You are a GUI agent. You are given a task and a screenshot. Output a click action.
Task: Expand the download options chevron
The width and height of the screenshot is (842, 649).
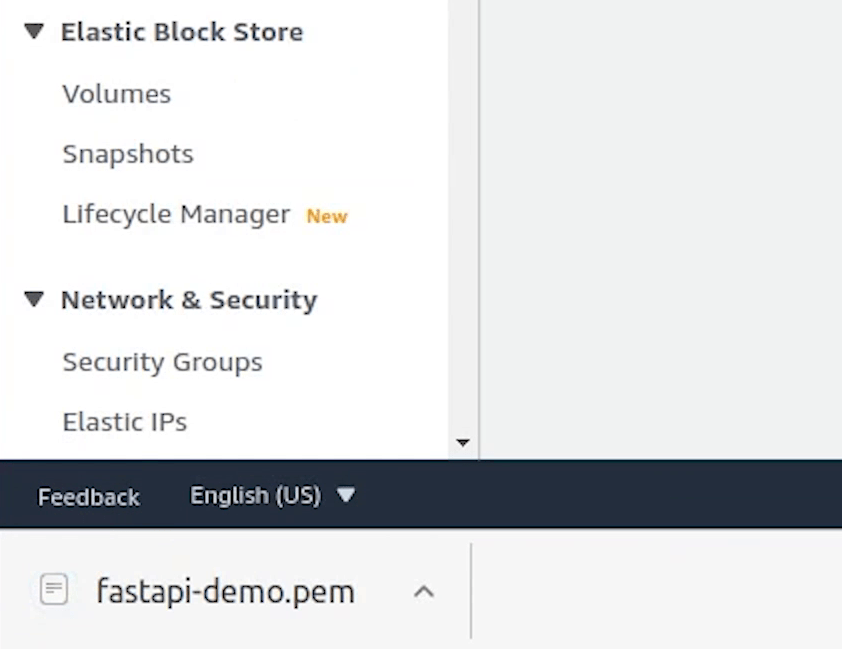point(424,591)
